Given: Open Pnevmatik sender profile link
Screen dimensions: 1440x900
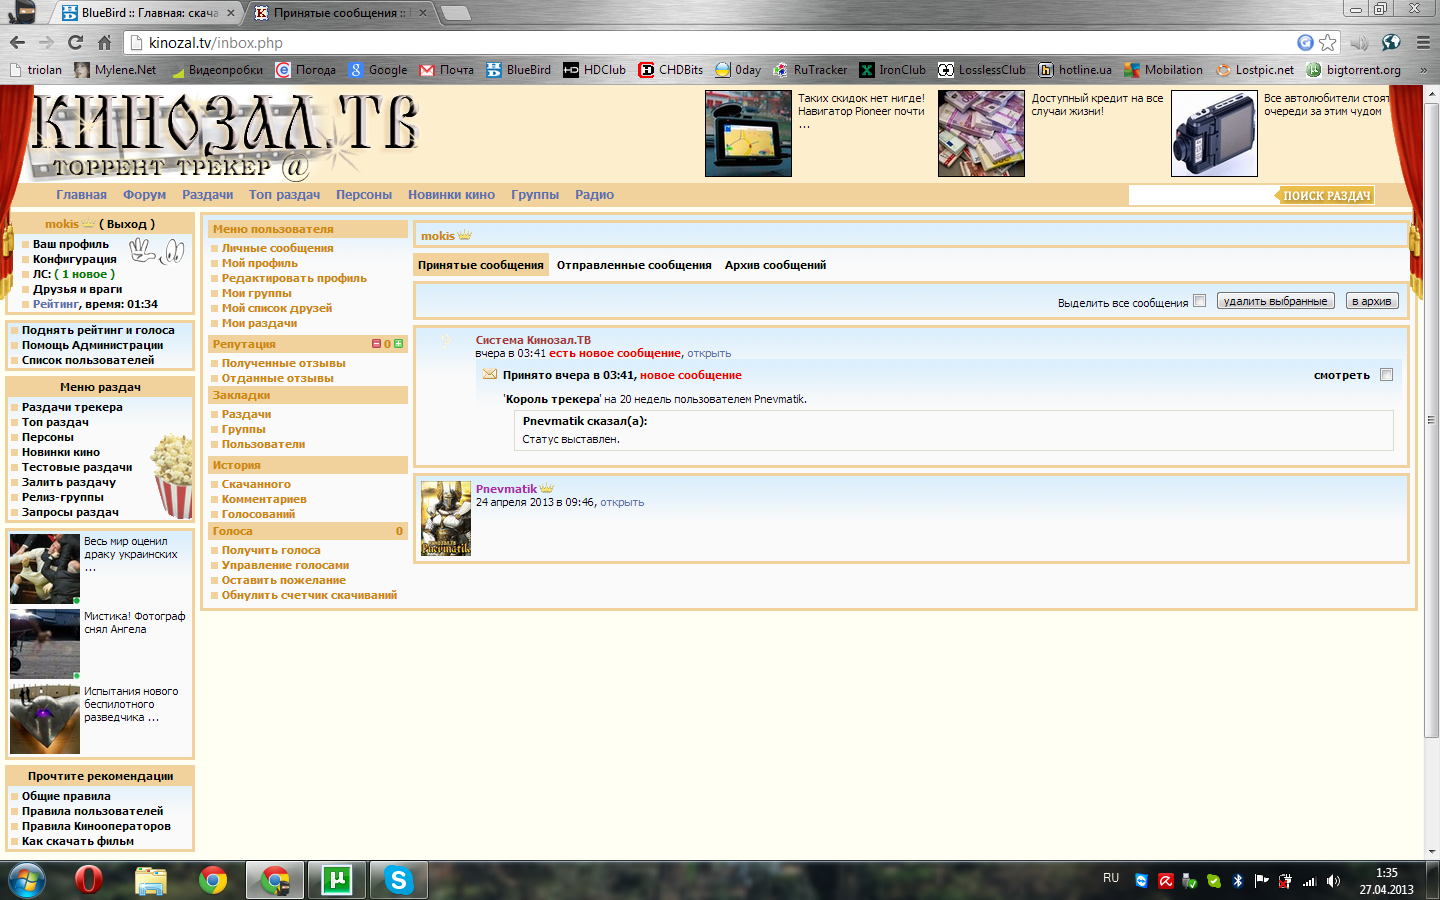Looking at the screenshot, I should coord(506,489).
